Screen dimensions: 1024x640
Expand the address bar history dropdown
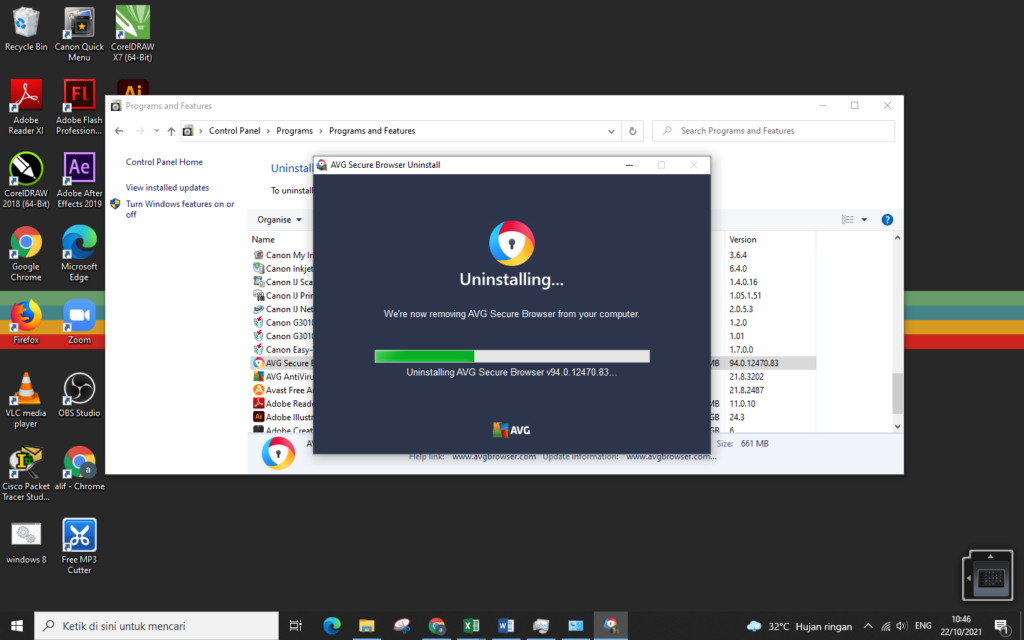point(610,130)
